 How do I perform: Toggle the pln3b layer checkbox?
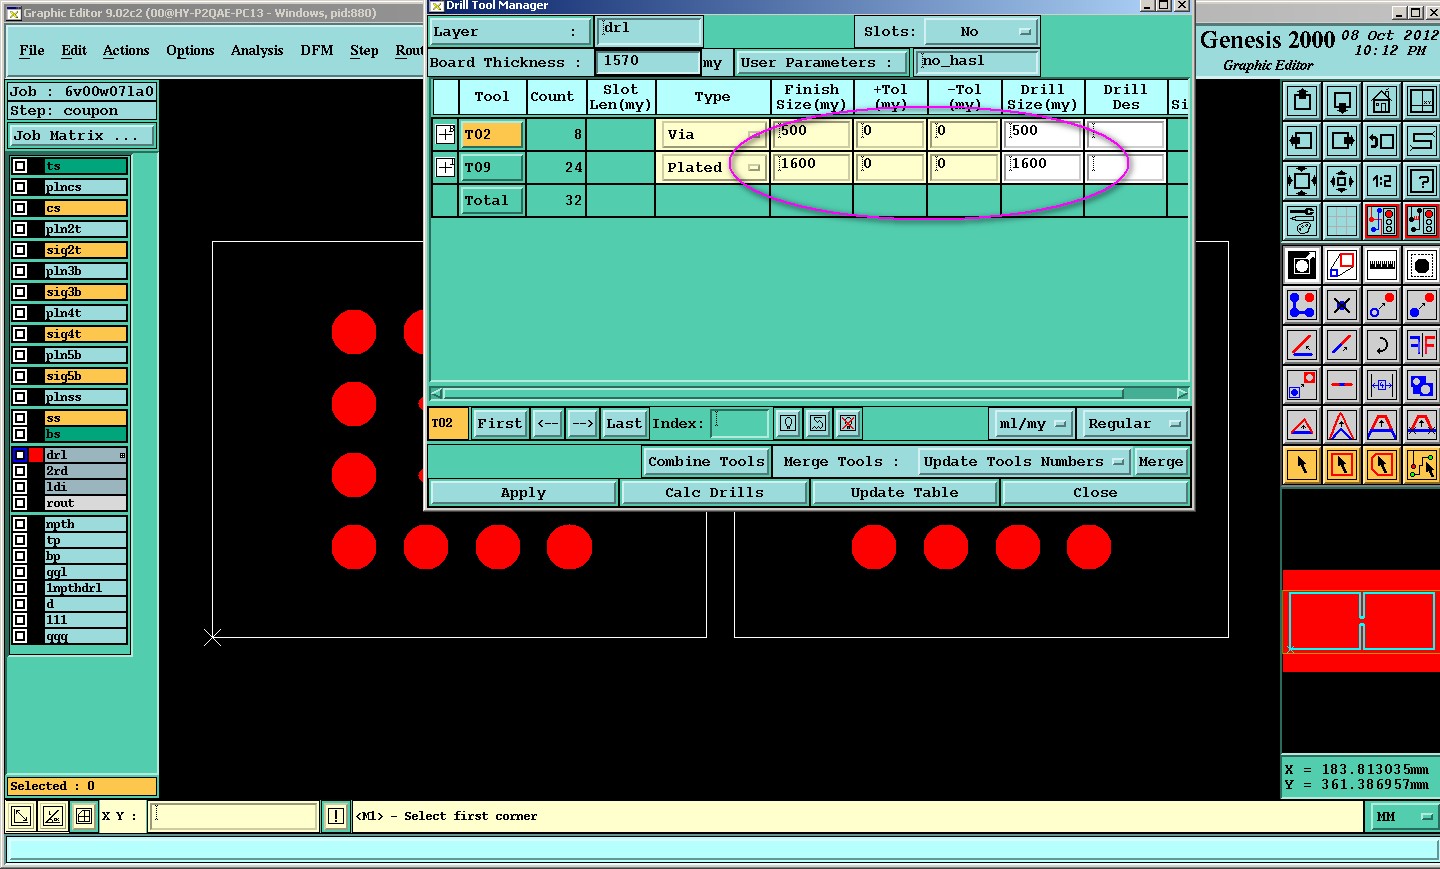[20, 271]
